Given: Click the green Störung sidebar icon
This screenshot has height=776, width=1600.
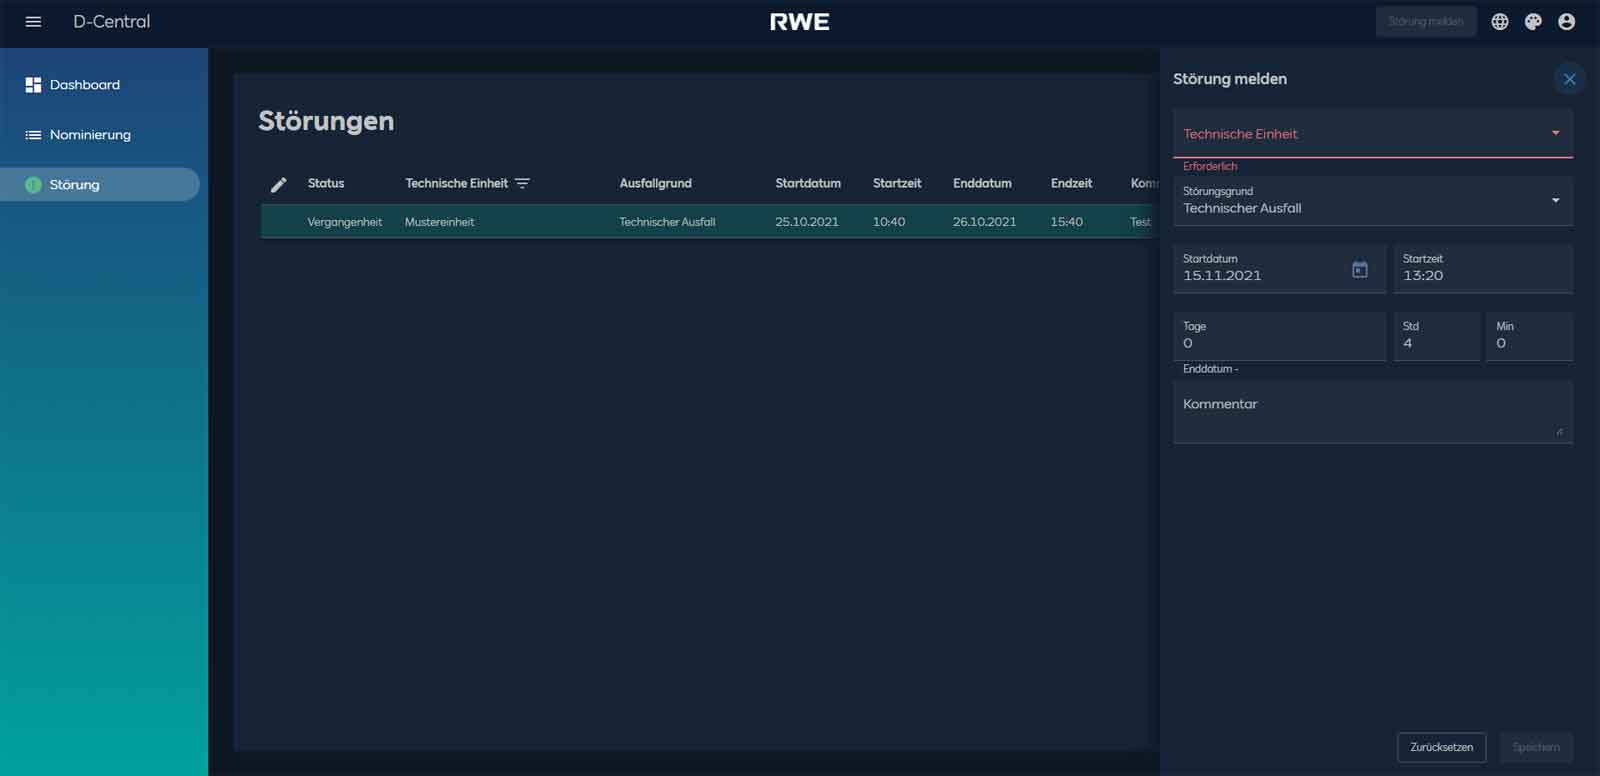Looking at the screenshot, I should click(33, 185).
